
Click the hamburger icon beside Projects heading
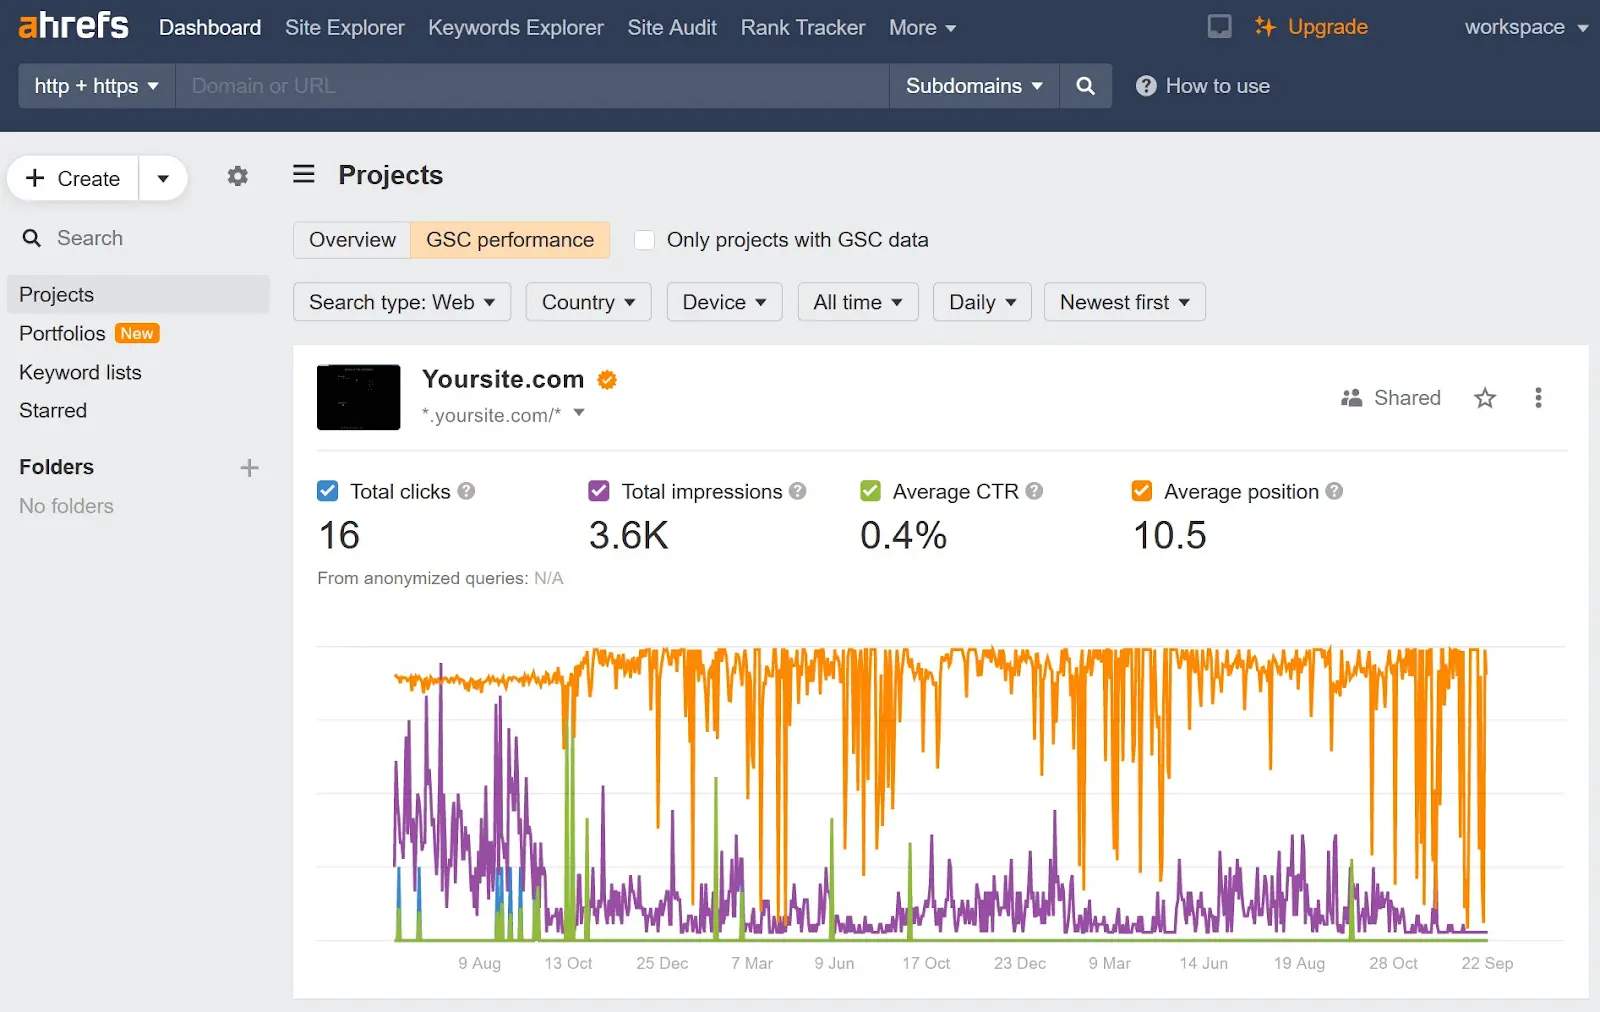(x=303, y=174)
